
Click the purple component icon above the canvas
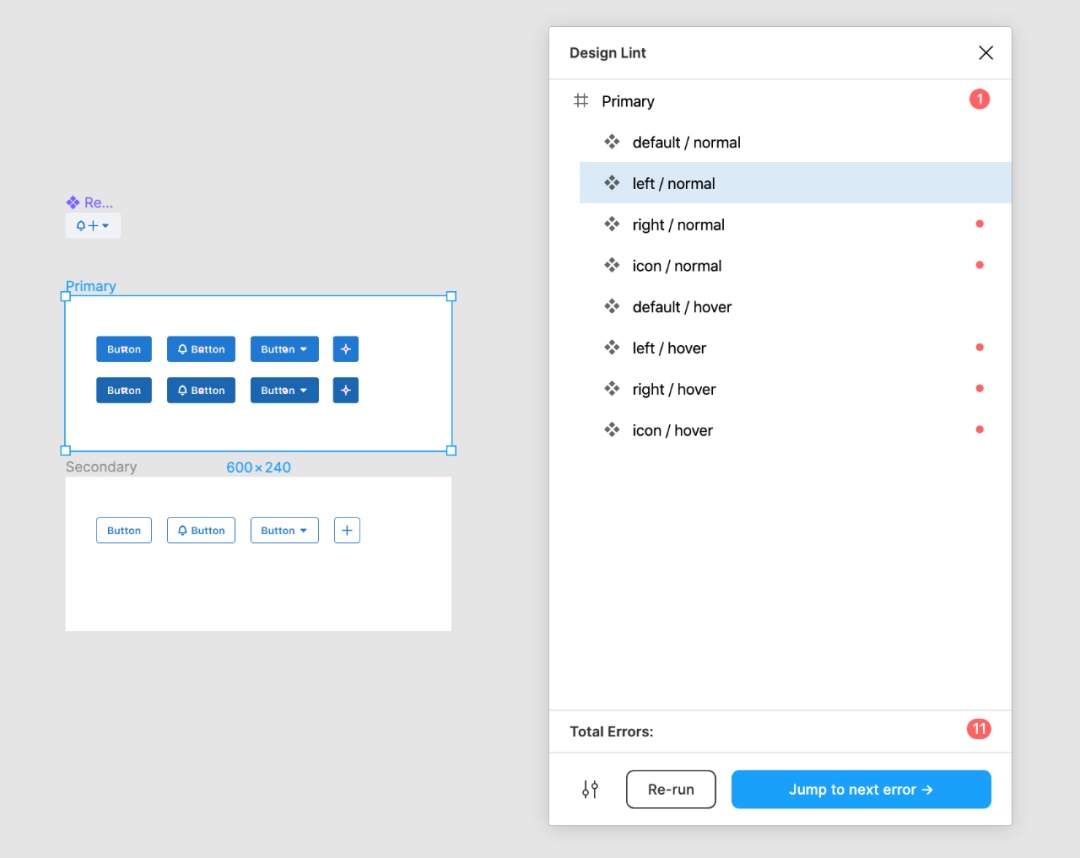click(72, 202)
